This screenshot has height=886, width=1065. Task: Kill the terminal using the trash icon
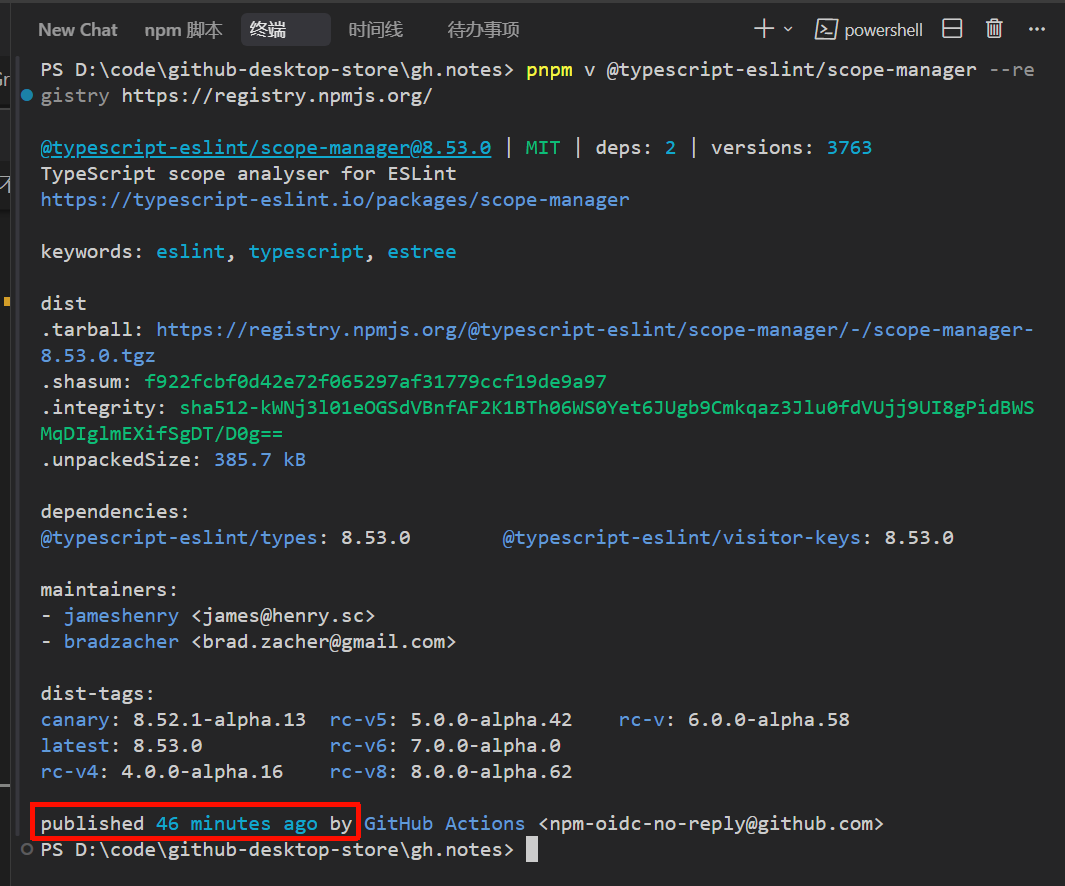pyautogui.click(x=994, y=29)
